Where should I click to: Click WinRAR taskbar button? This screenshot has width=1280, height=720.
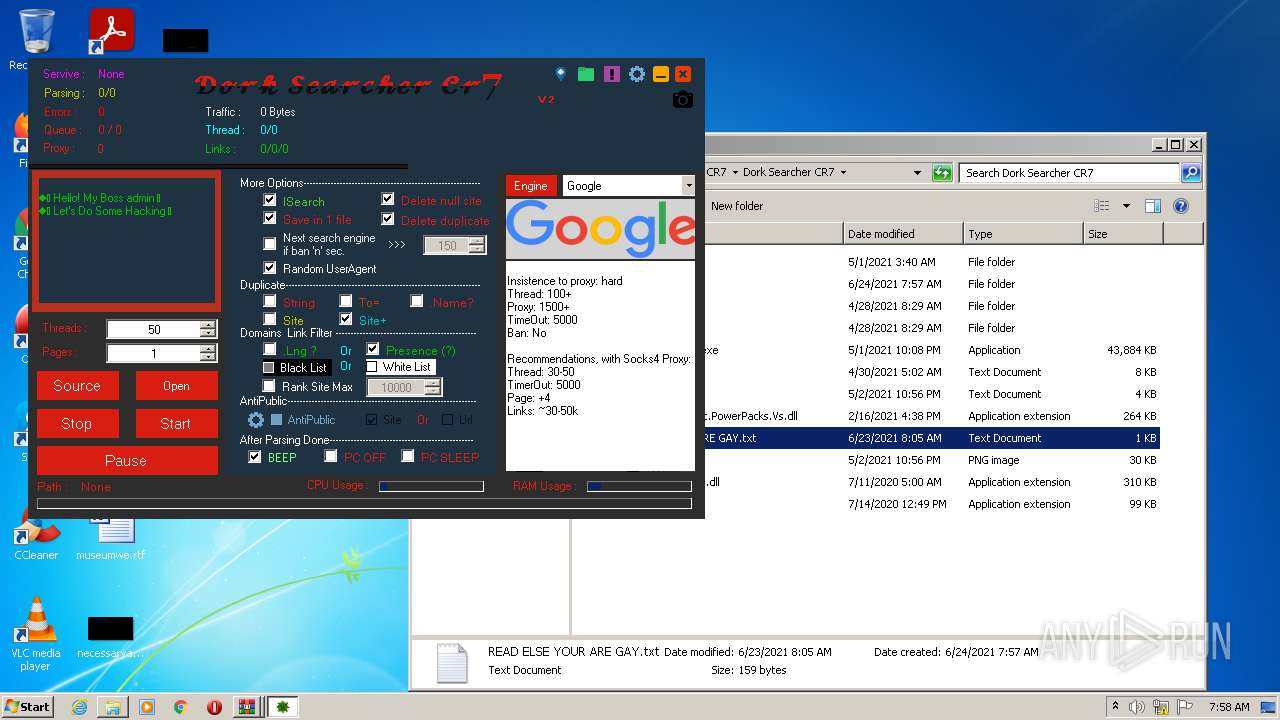point(246,707)
